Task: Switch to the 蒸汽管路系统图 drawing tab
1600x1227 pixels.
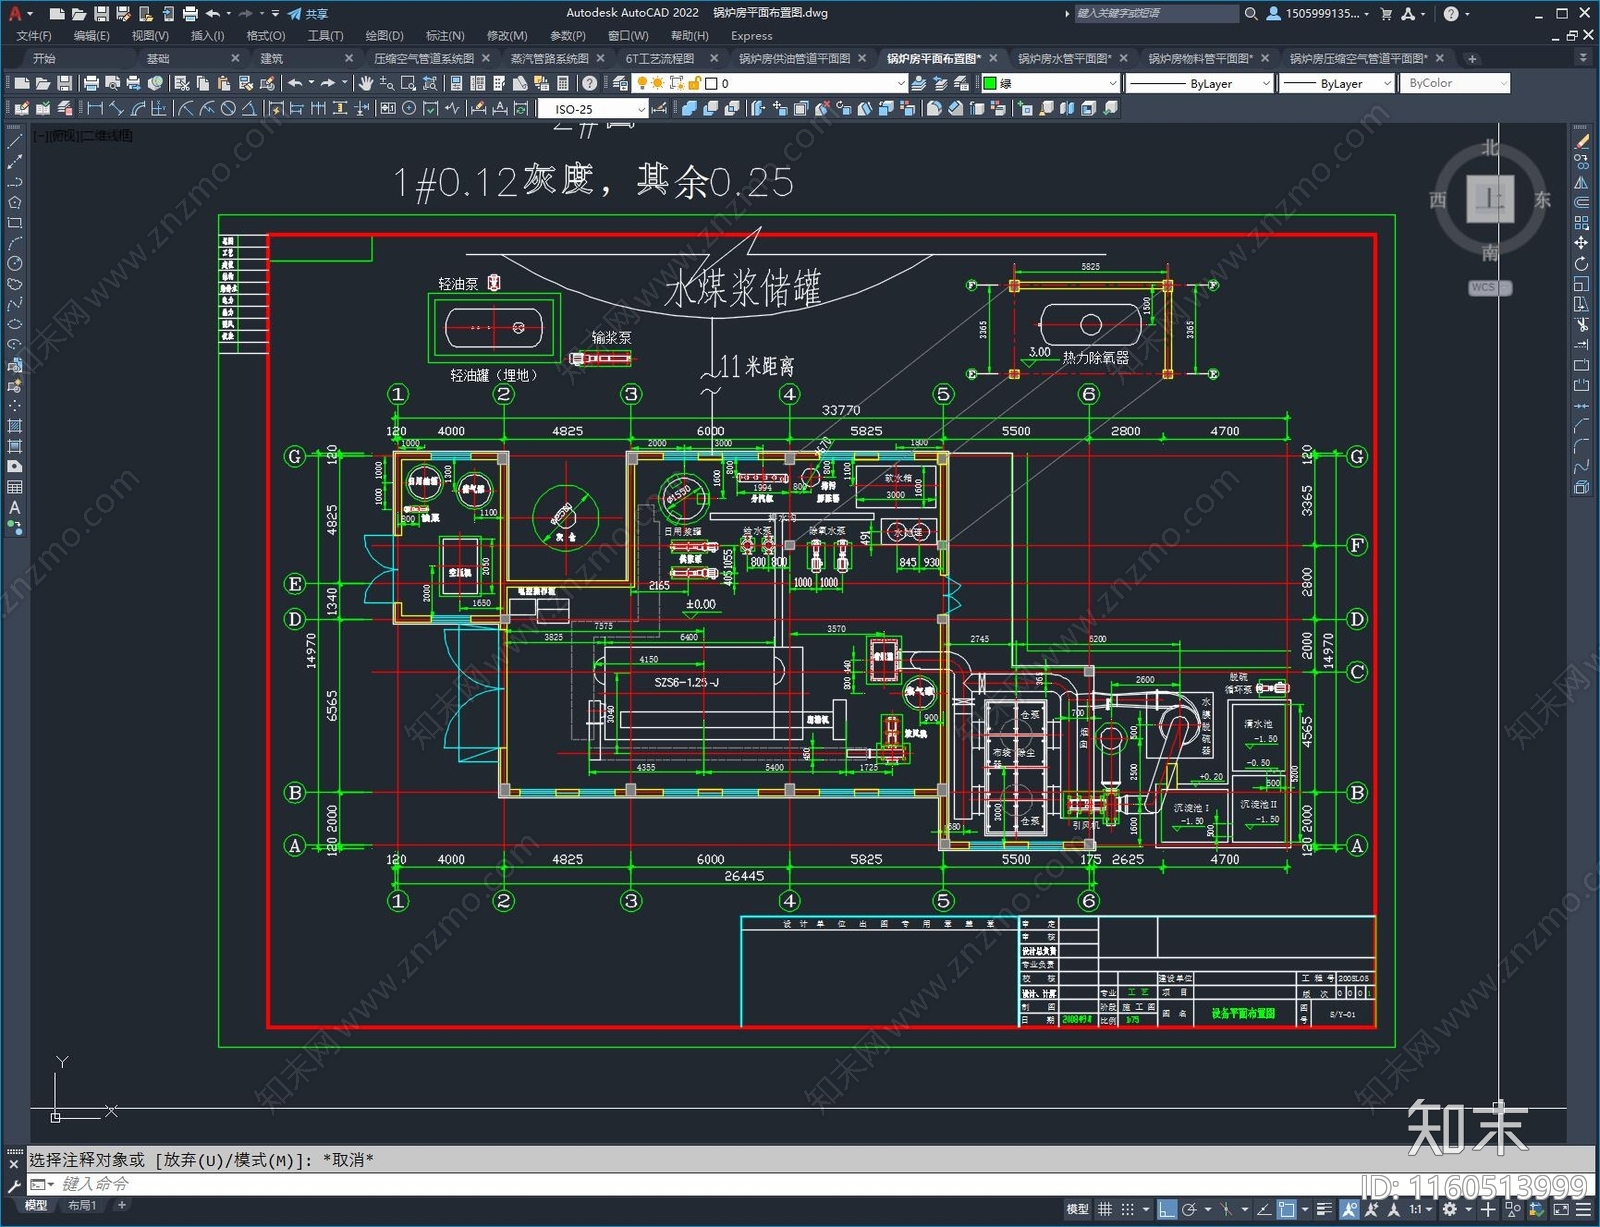Action: coord(549,59)
